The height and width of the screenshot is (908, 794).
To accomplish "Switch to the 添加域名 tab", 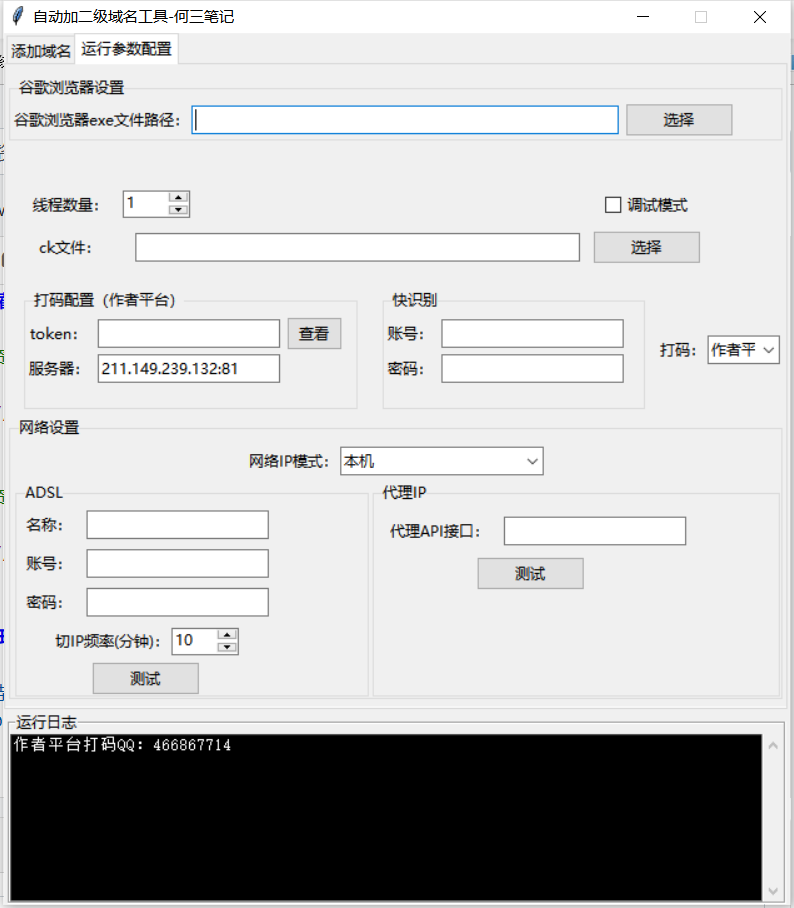I will [x=41, y=51].
